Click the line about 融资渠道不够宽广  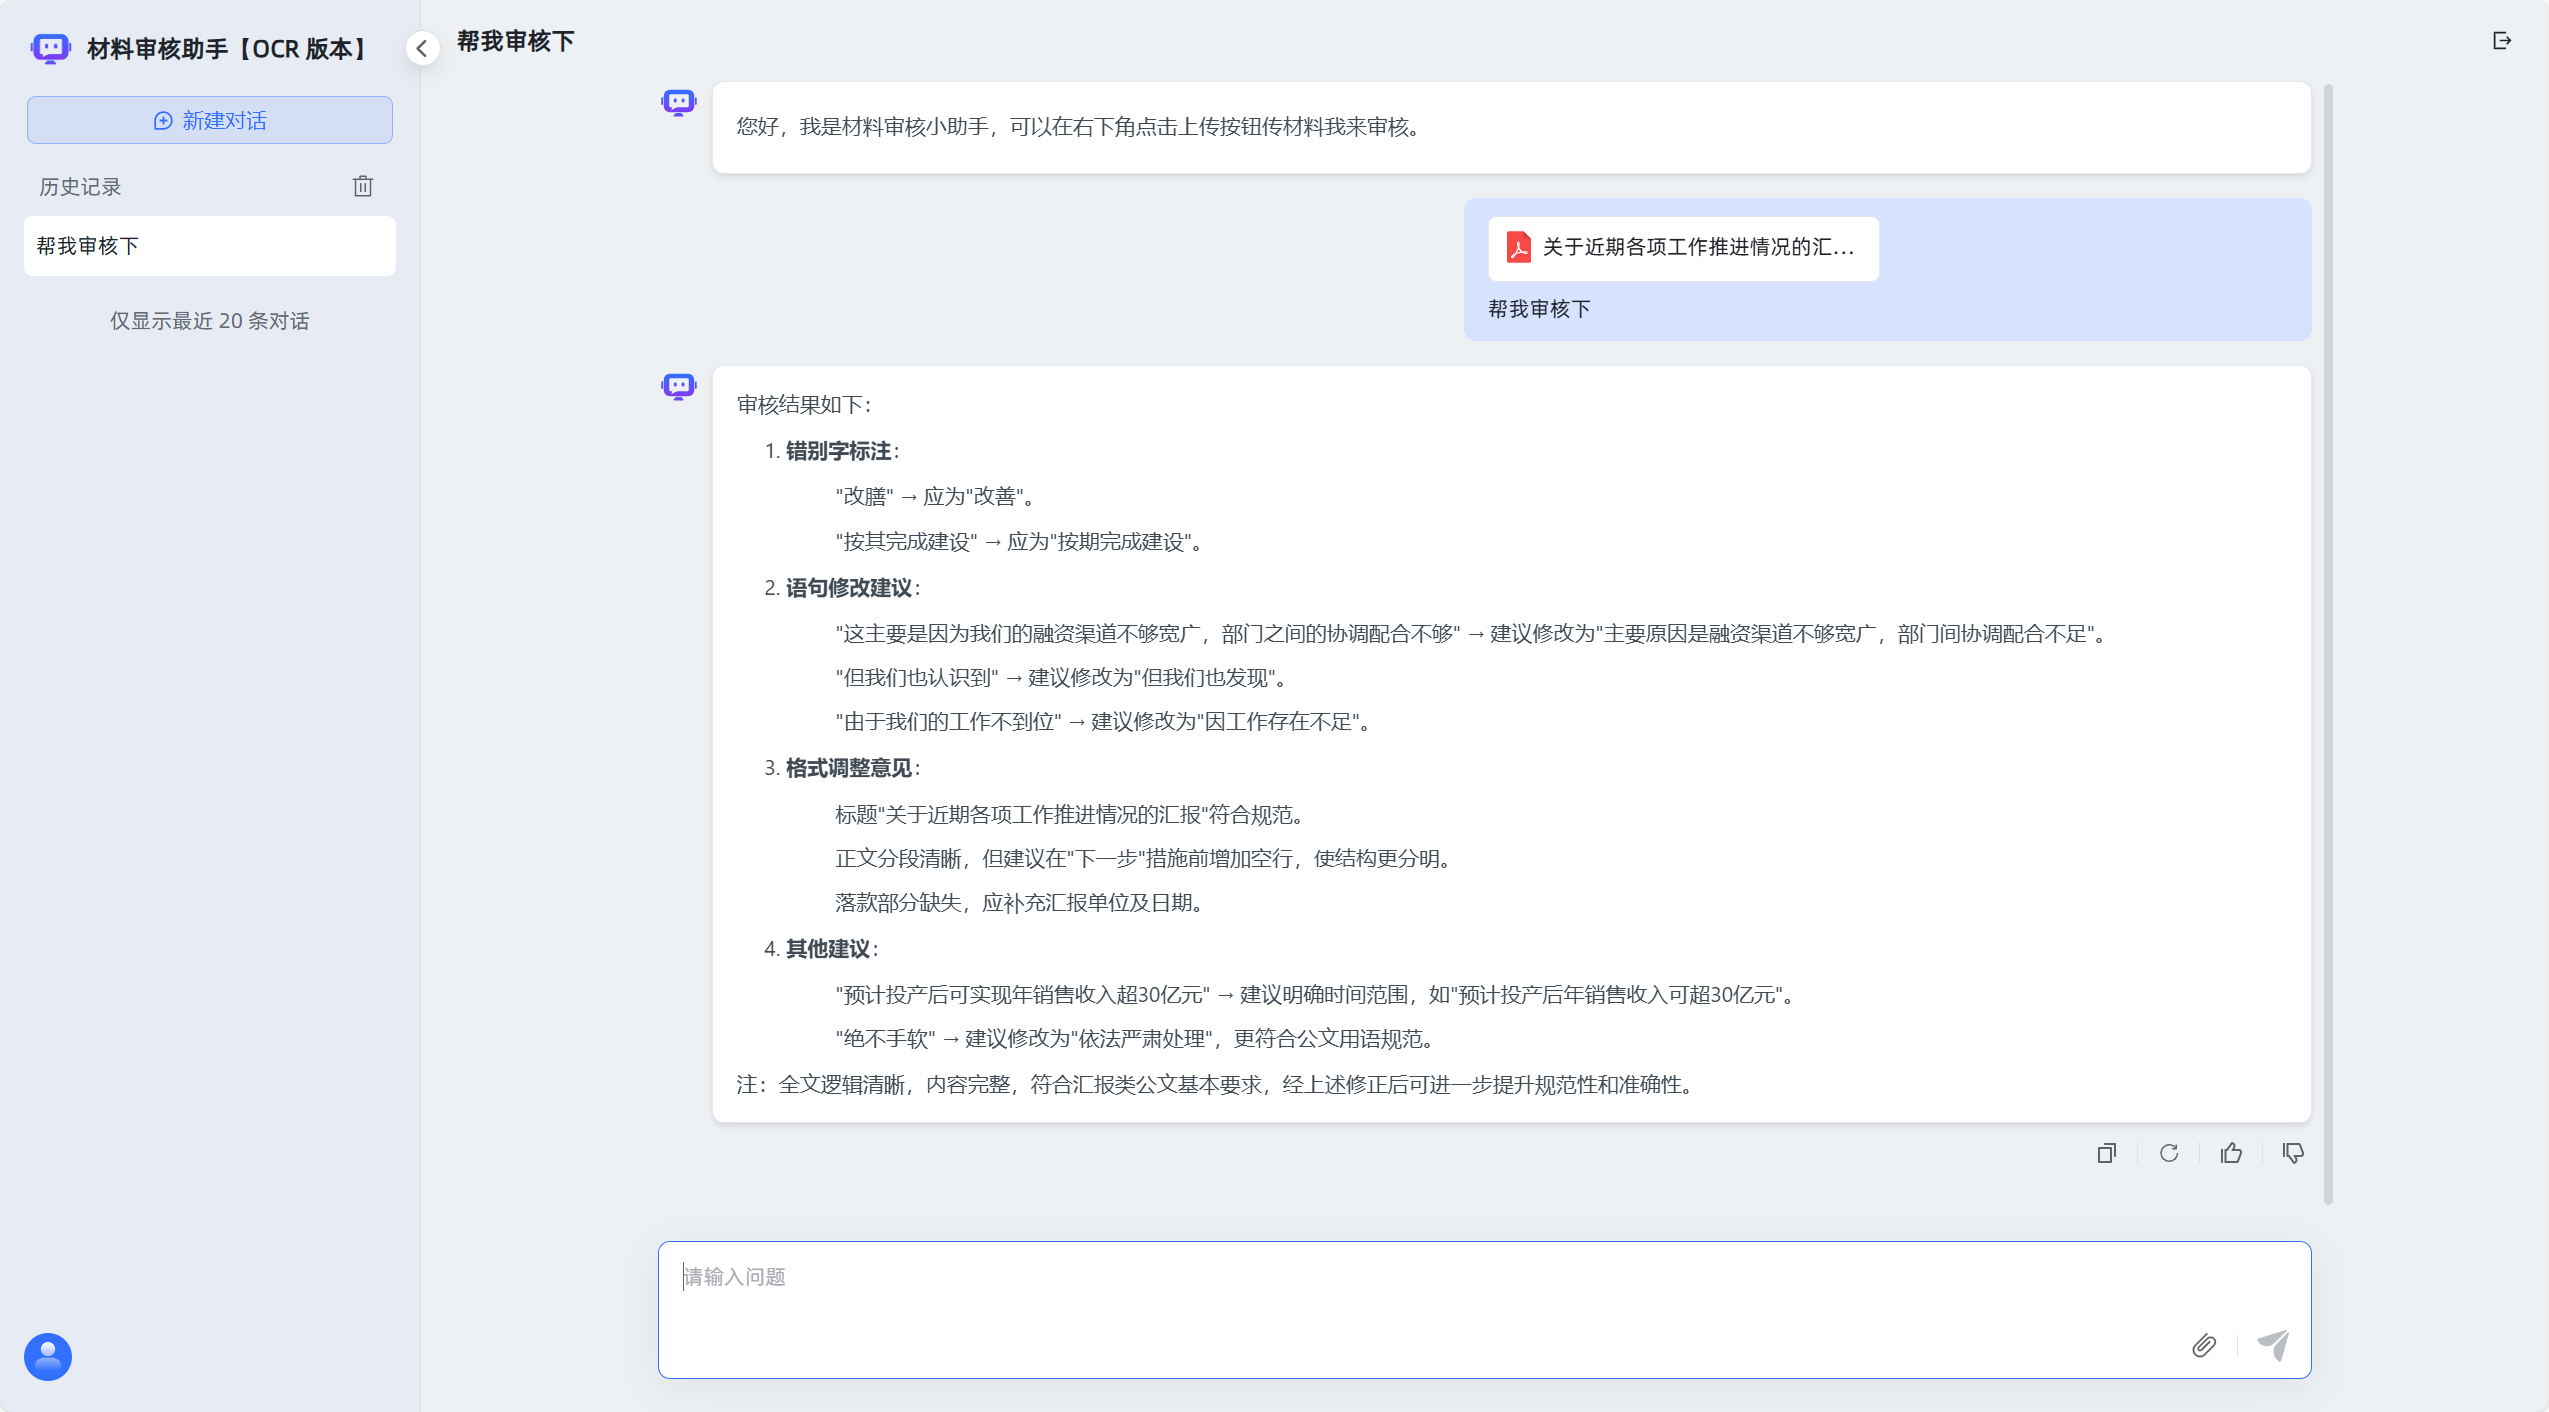tap(1472, 634)
